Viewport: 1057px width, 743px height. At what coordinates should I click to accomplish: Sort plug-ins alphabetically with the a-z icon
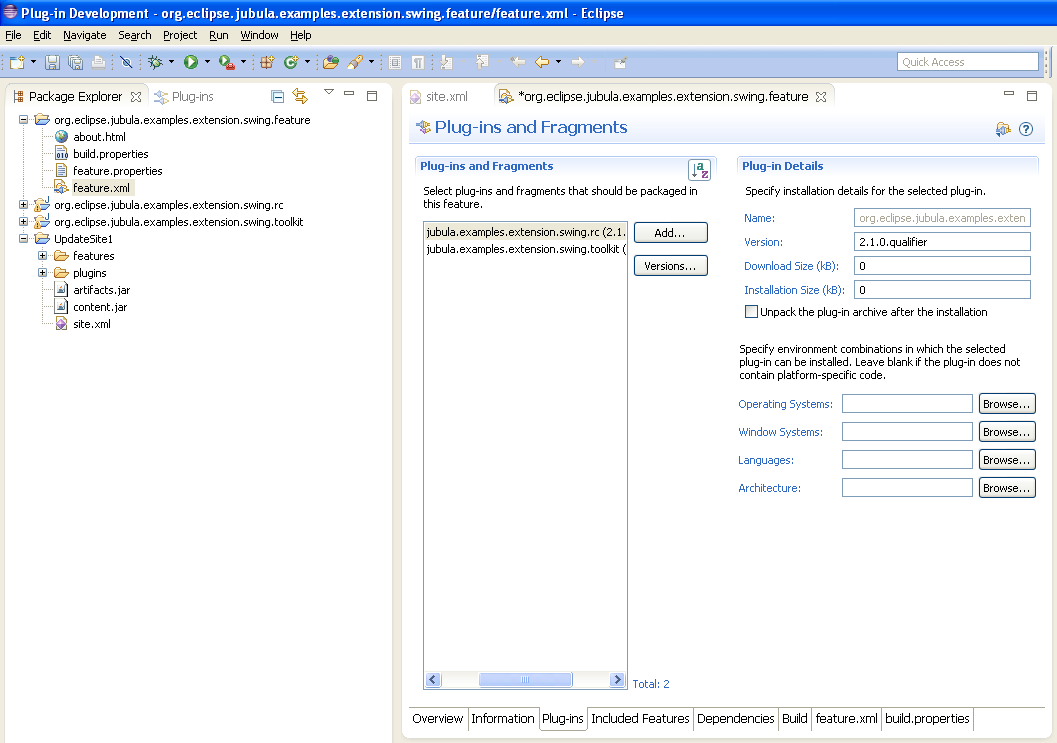point(699,169)
